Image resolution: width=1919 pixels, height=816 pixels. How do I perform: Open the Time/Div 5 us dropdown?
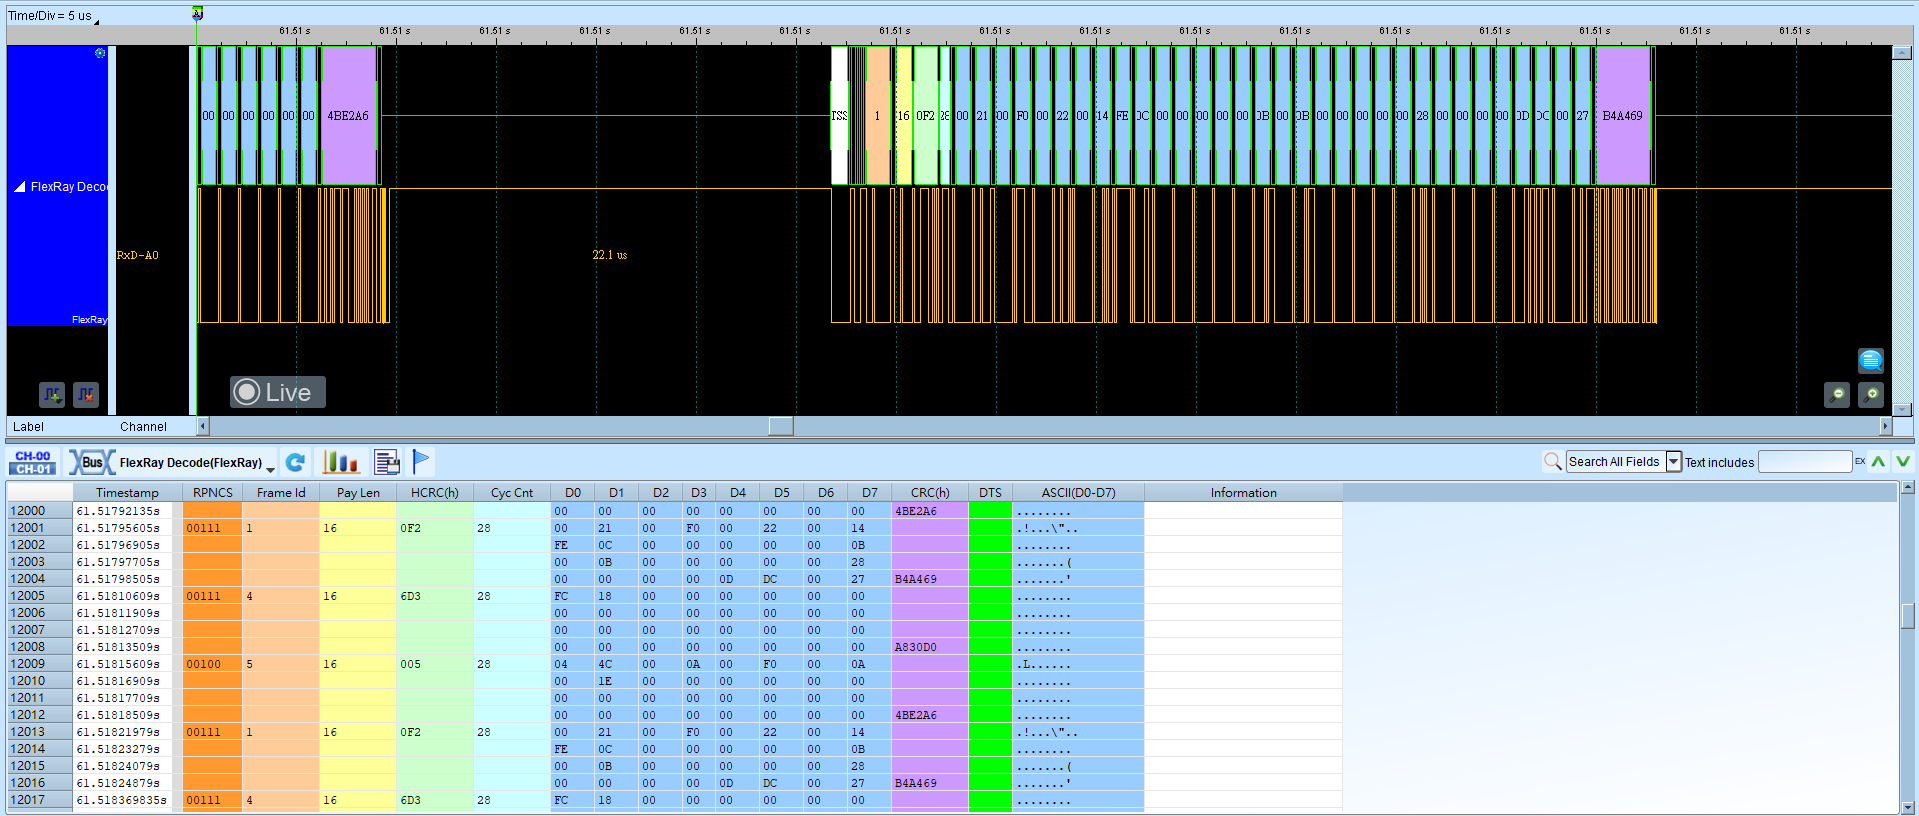pyautogui.click(x=54, y=16)
